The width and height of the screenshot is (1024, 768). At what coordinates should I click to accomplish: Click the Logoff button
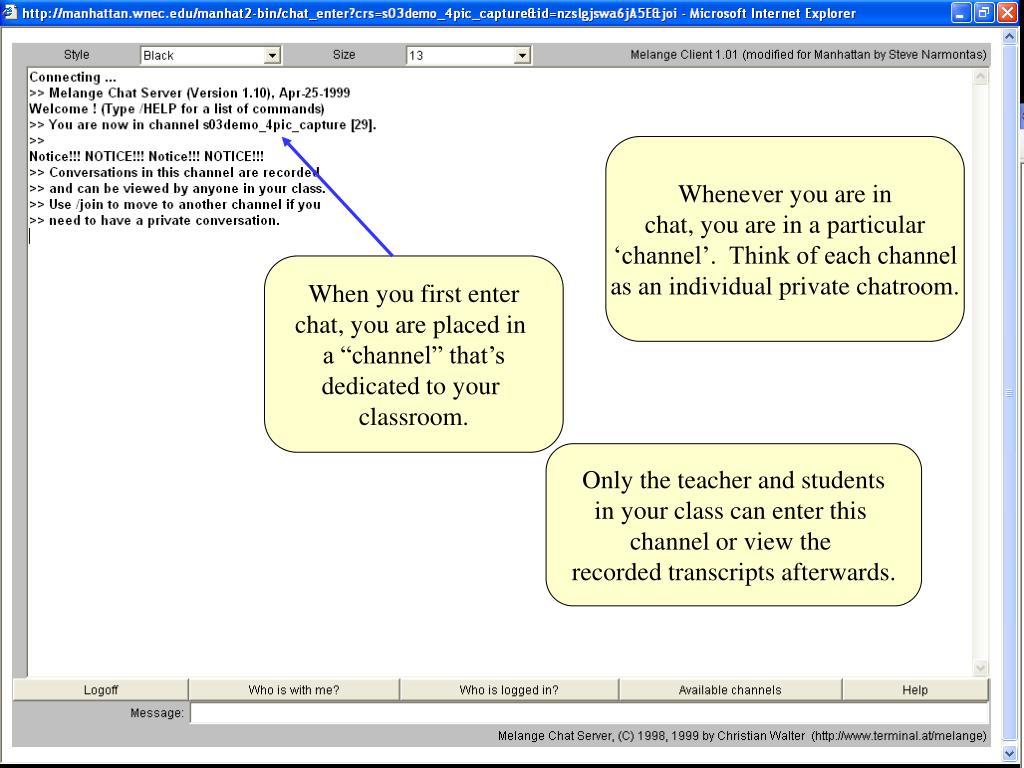pos(101,690)
